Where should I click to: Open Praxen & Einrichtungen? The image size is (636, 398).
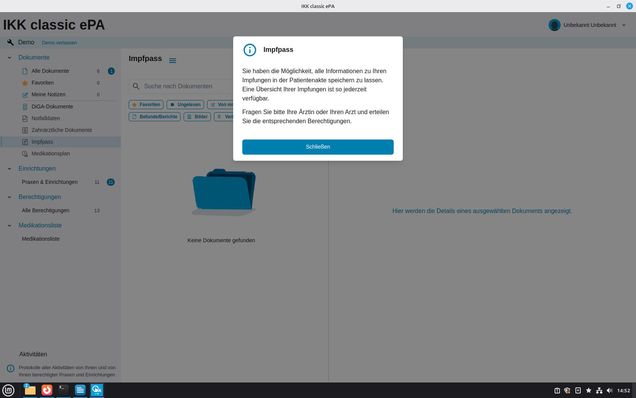[x=49, y=182]
